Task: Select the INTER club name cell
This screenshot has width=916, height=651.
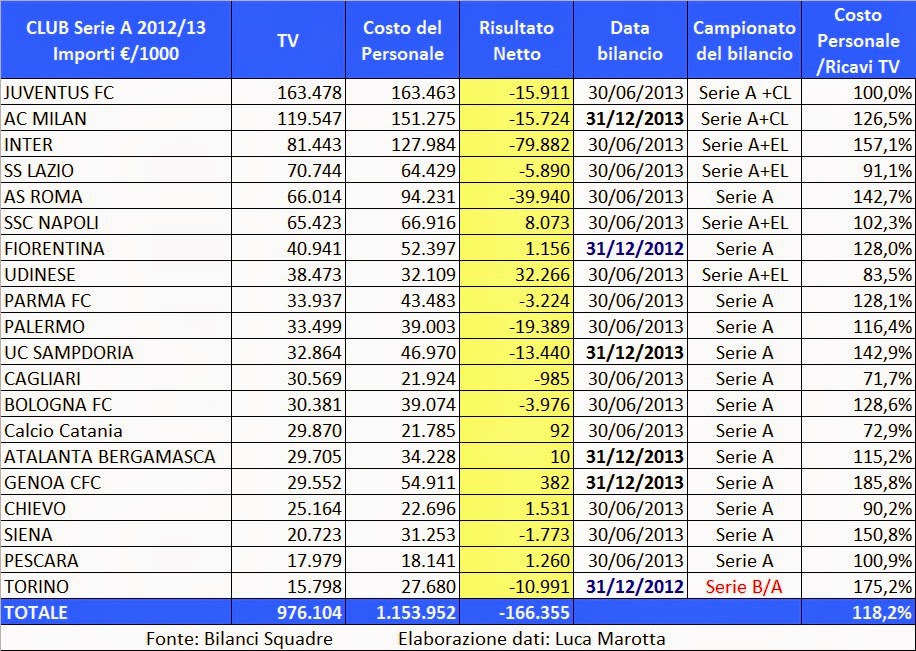Action: coord(116,144)
